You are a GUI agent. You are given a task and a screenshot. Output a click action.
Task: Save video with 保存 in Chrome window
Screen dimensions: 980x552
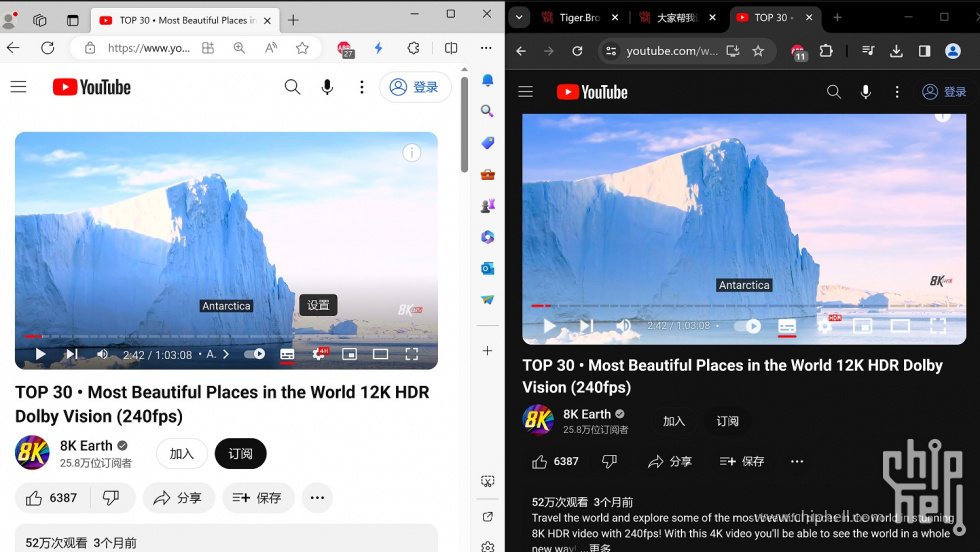coord(742,461)
